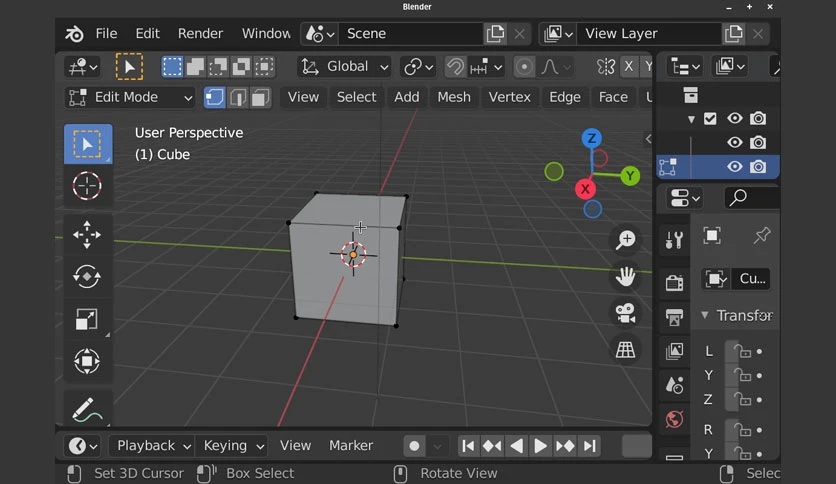Open the Mesh menu
The image size is (836, 484).
click(454, 97)
